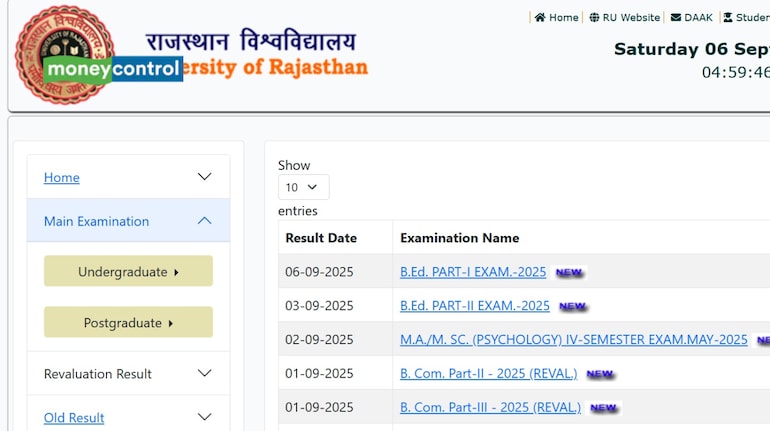Click NEW badge beside B.Ed. PART-I exam
This screenshot has height=431, width=770.
tap(569, 272)
